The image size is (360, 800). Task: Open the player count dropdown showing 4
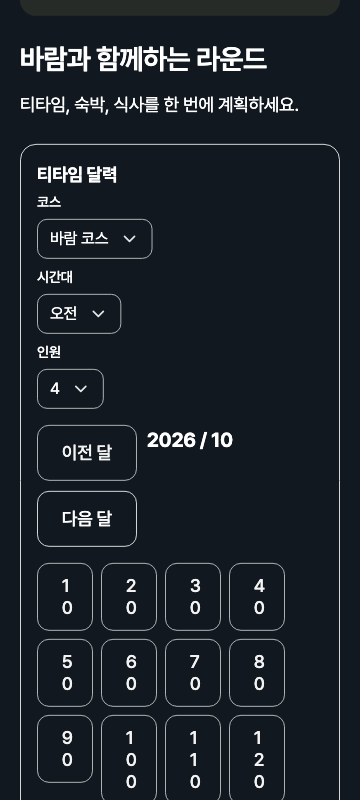70,389
